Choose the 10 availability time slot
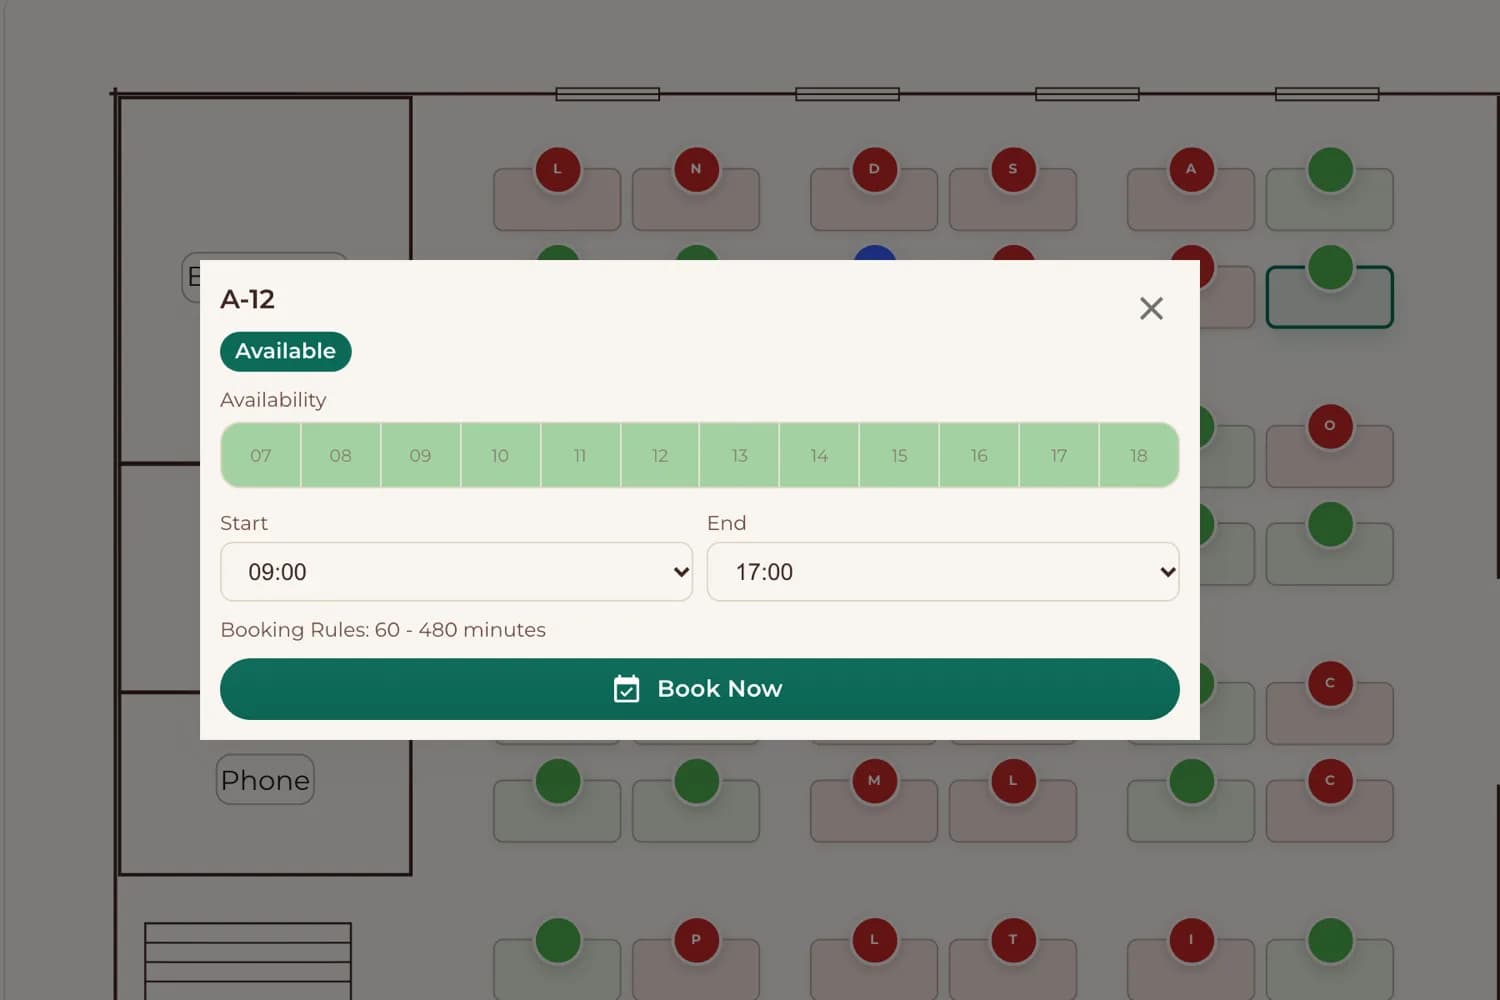 click(x=500, y=455)
